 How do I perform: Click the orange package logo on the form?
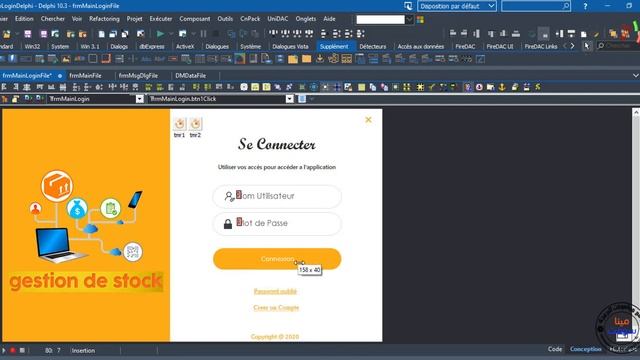[x=57, y=186]
